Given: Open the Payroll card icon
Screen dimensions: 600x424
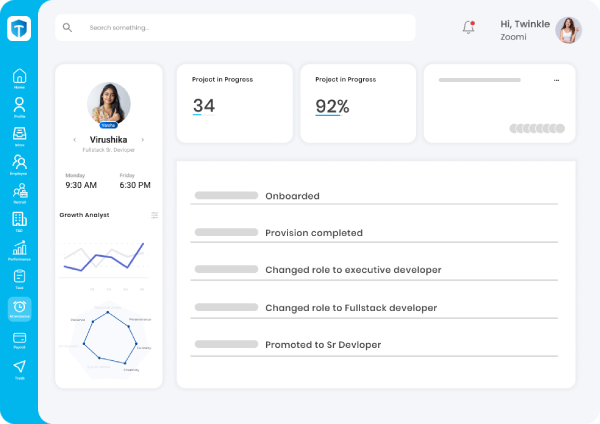Looking at the screenshot, I should coord(19,339).
